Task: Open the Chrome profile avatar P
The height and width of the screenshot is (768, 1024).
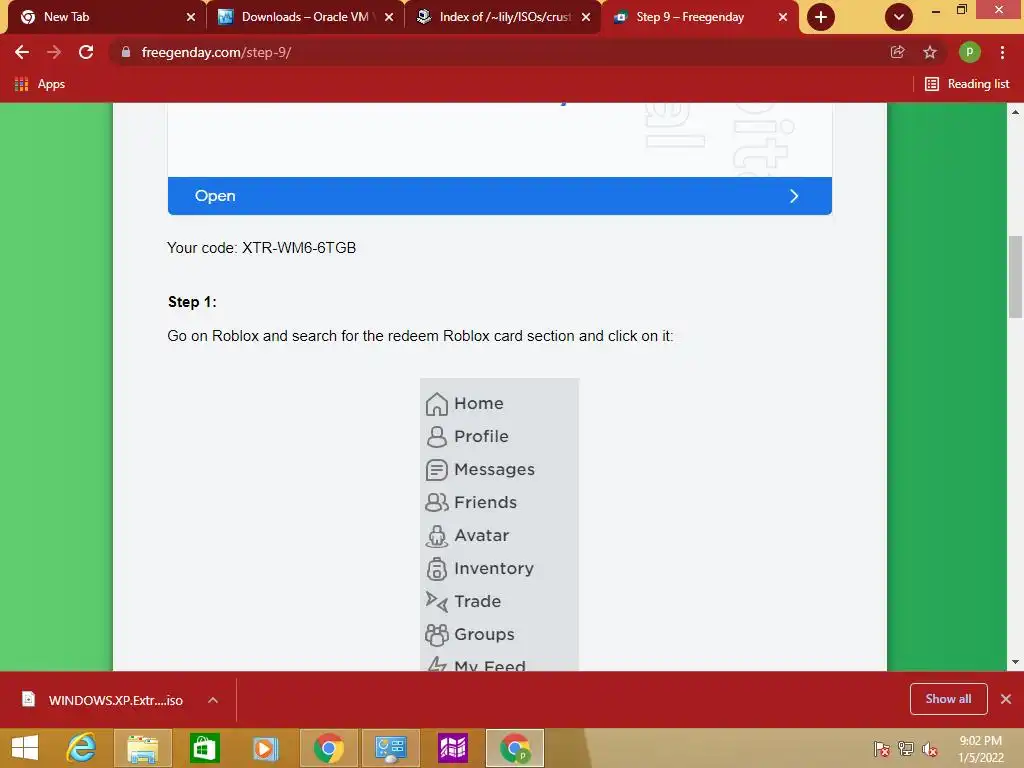Action: point(970,52)
